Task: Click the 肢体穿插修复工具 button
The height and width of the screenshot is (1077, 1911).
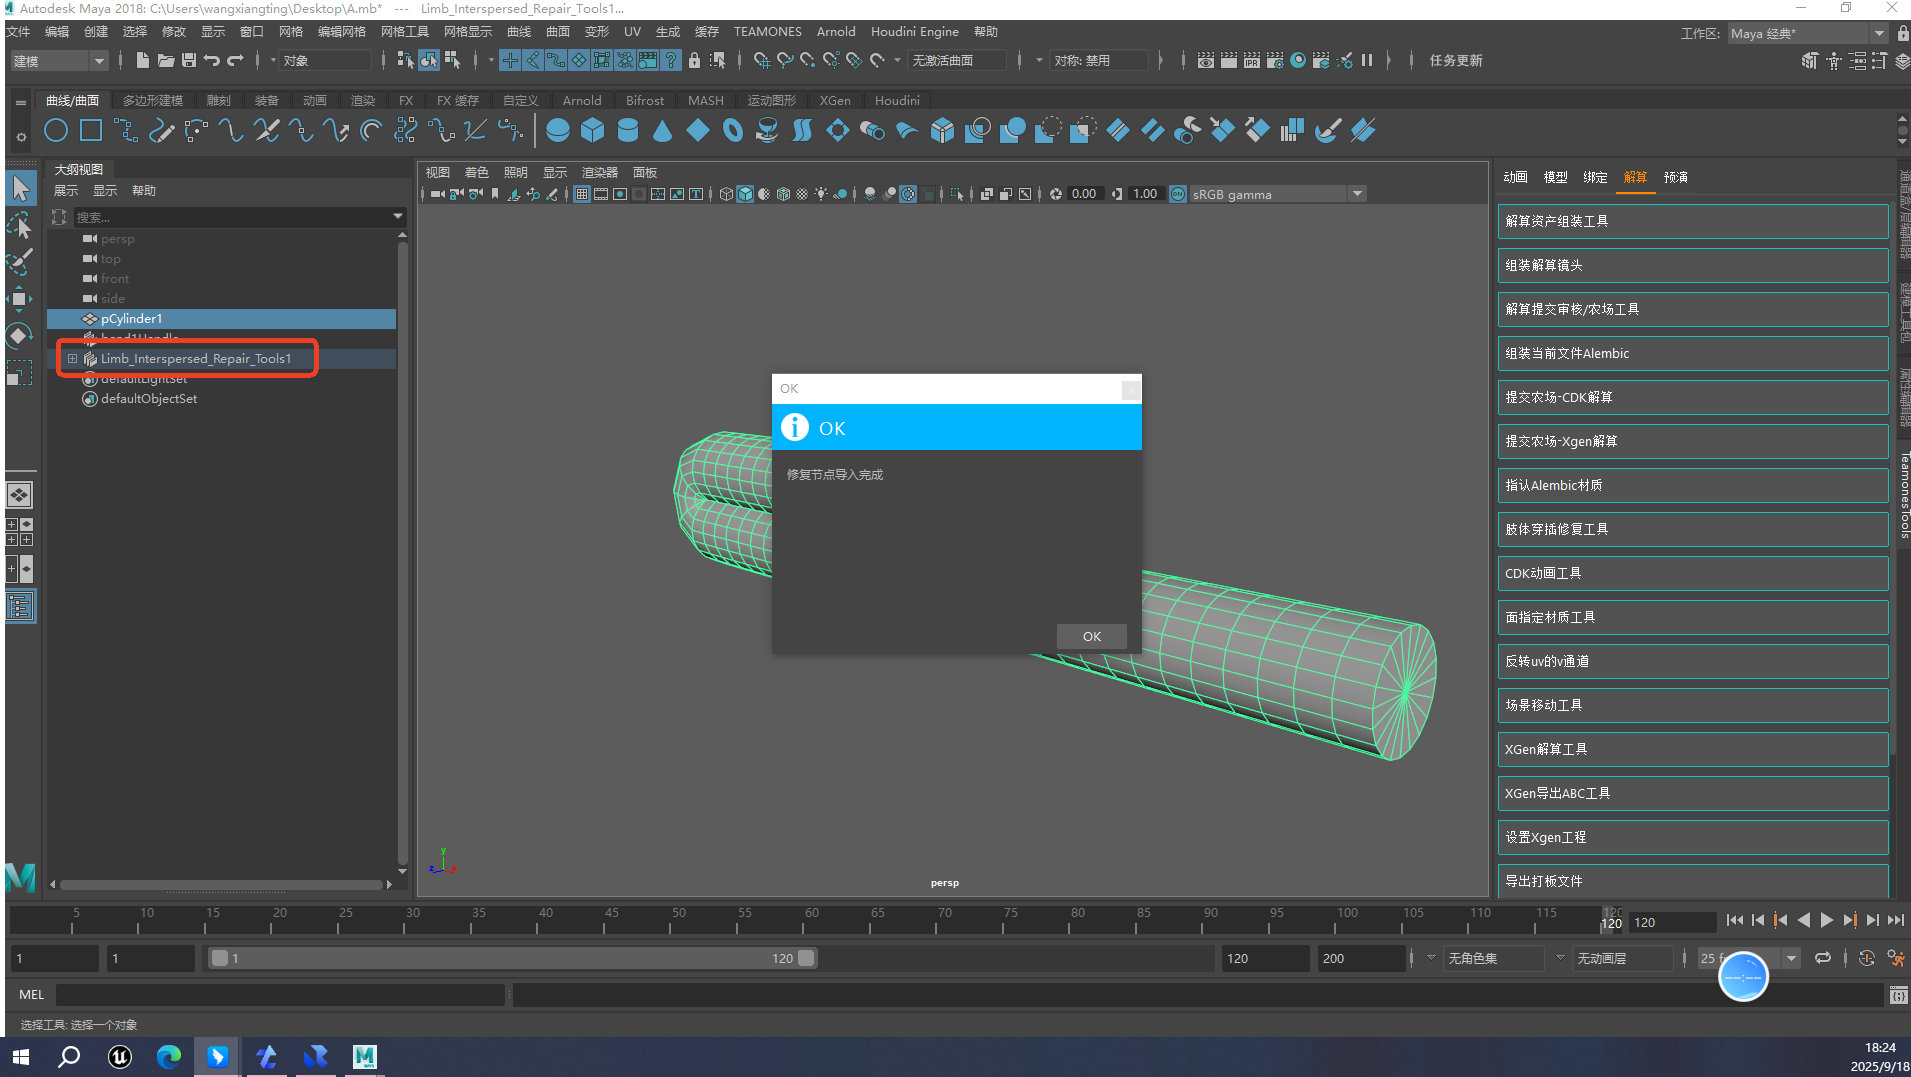Action: pyautogui.click(x=1692, y=529)
